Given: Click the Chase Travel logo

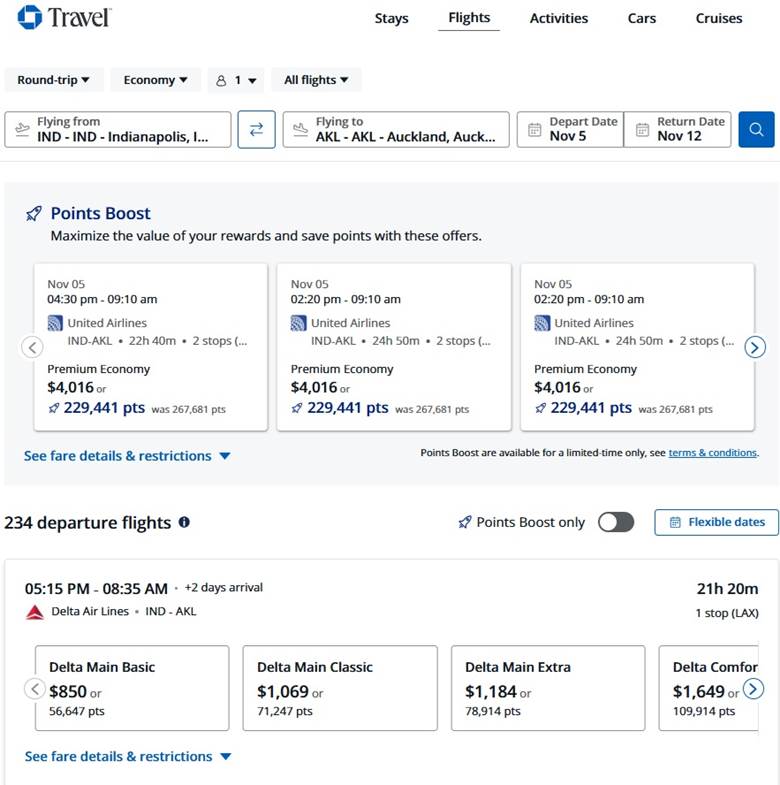Looking at the screenshot, I should 64,17.
